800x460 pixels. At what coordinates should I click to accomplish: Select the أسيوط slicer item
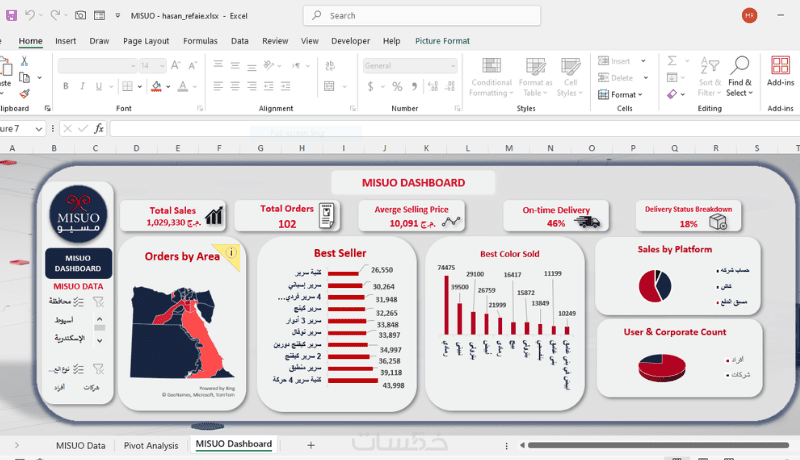64,320
